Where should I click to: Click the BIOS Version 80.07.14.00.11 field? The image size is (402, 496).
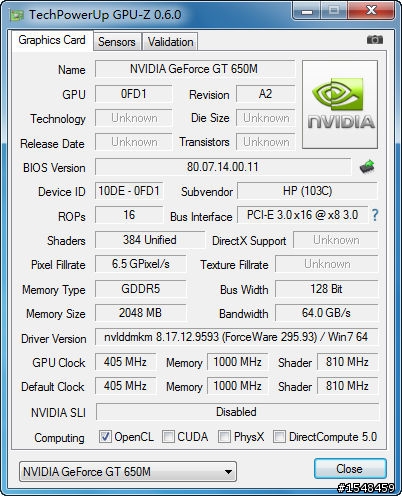[223, 166]
